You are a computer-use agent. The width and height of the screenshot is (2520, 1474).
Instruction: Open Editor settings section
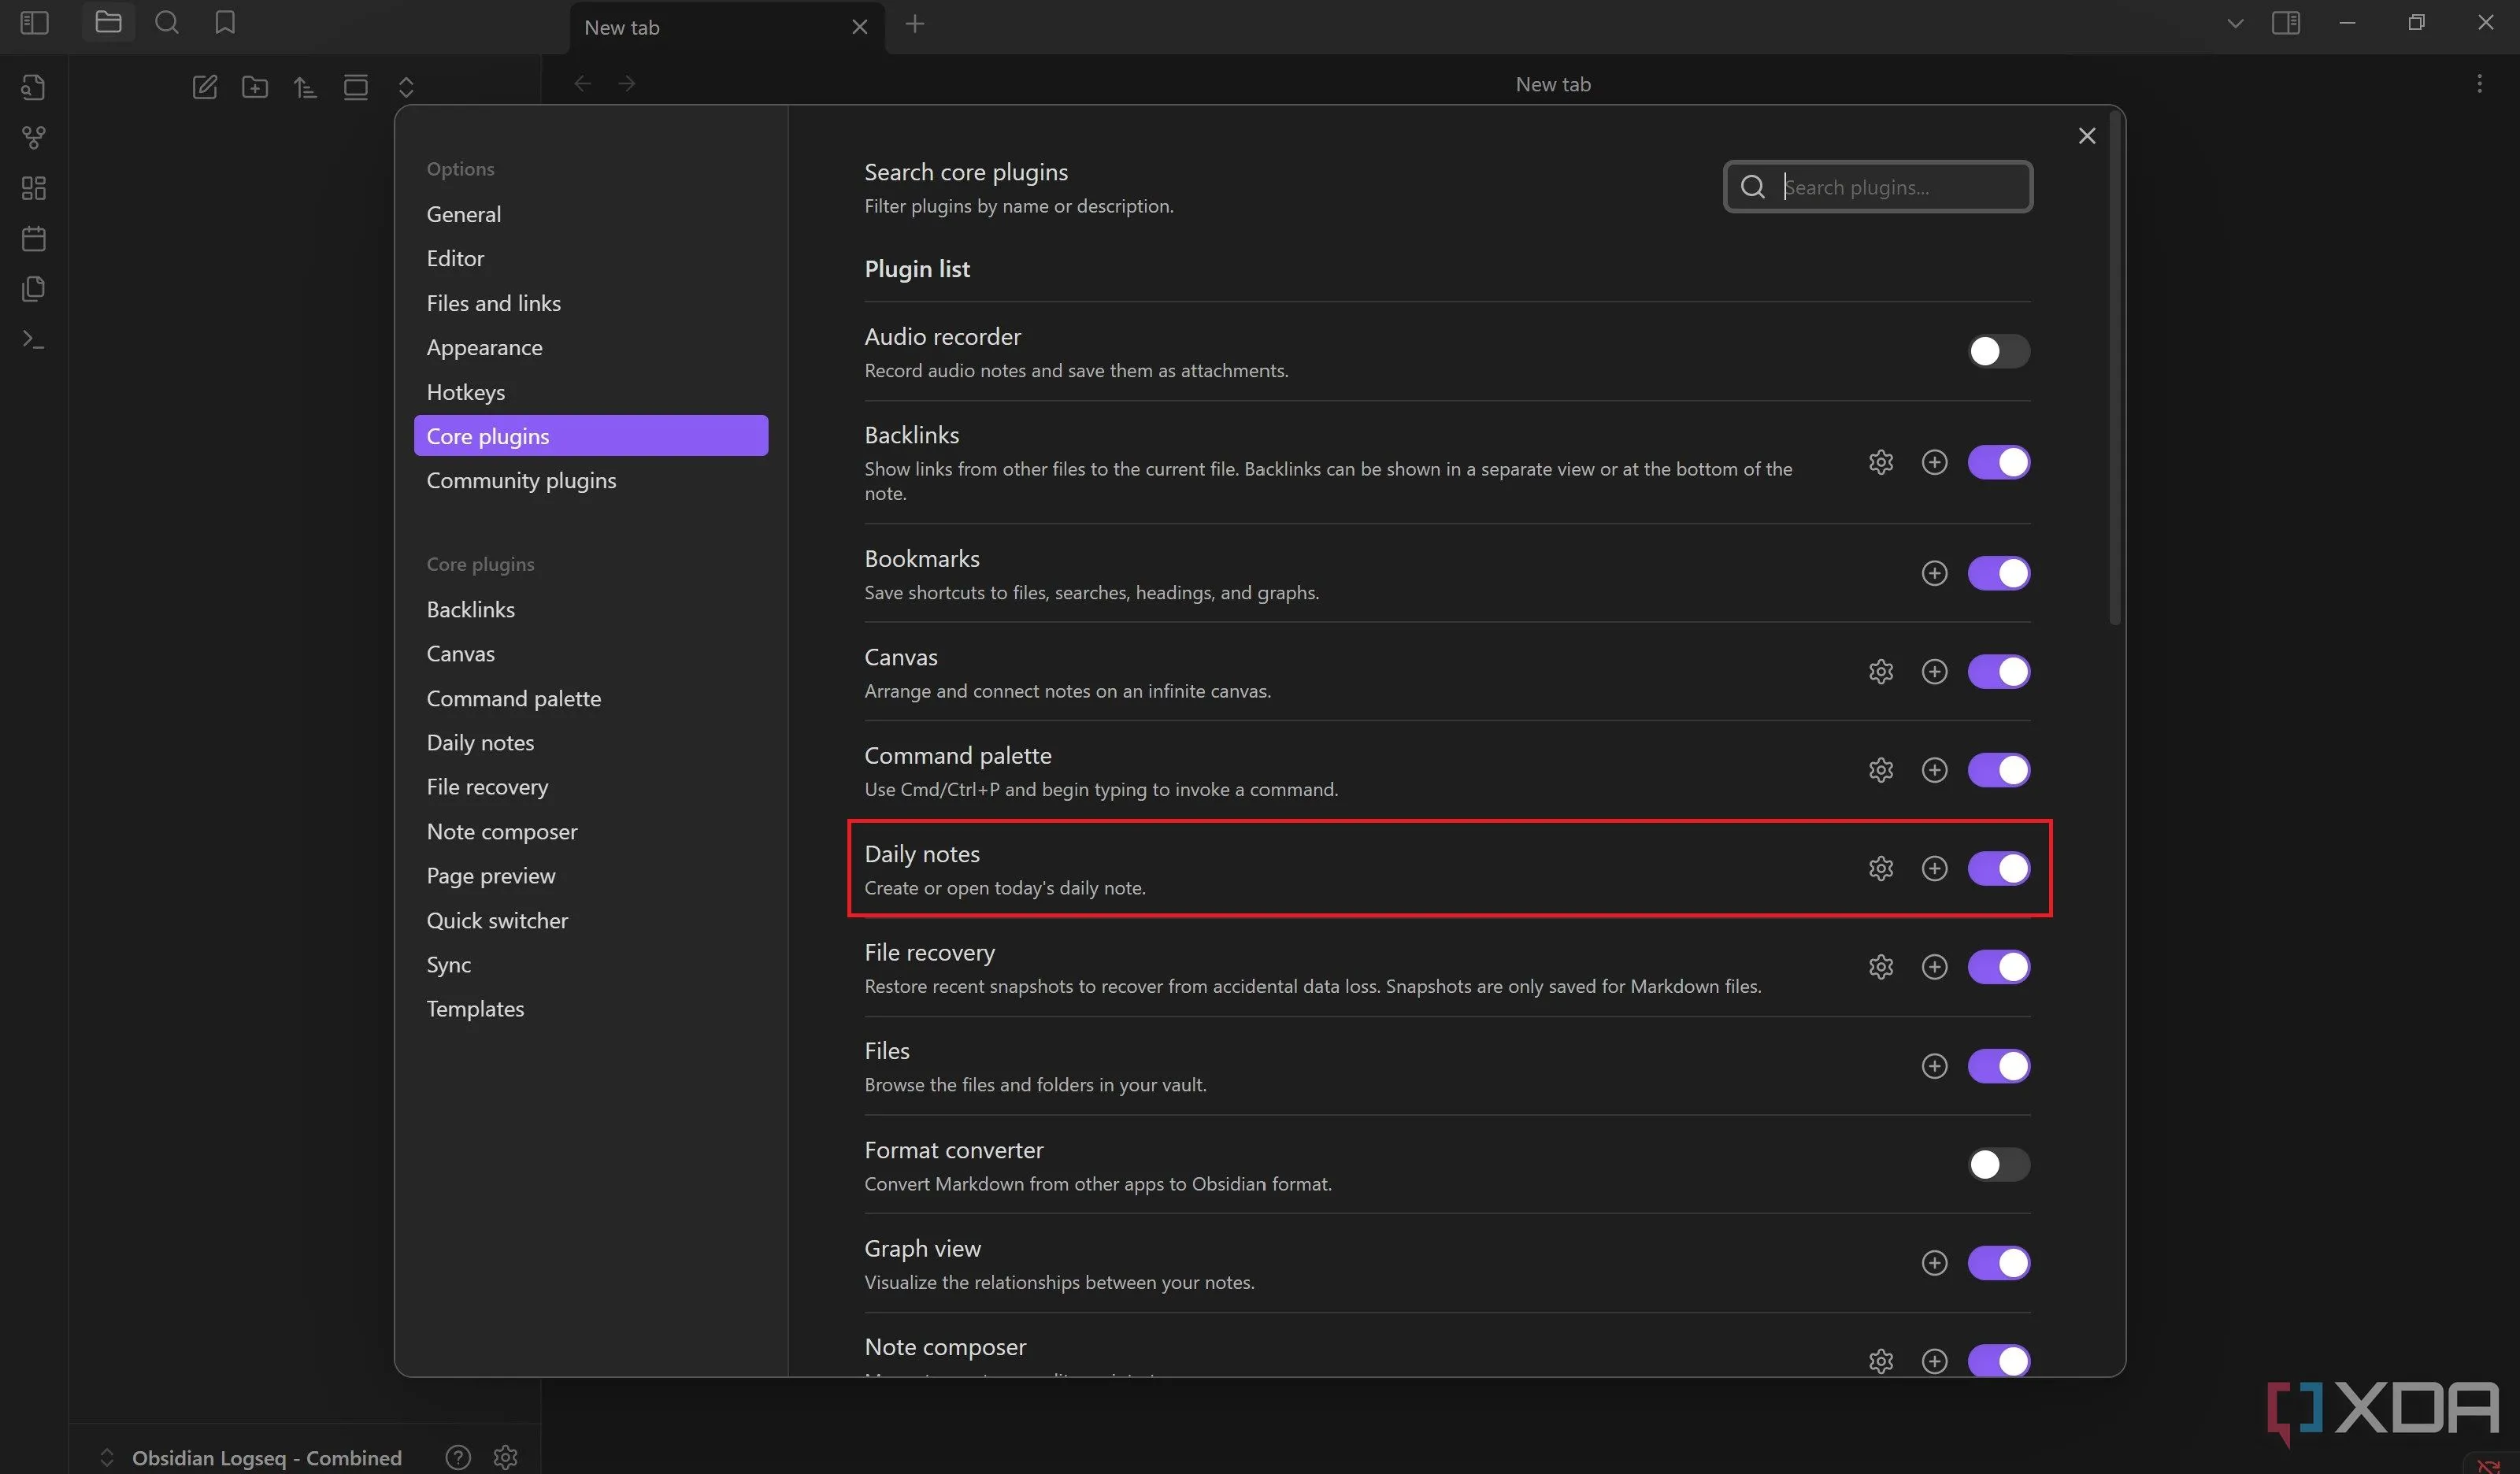pyautogui.click(x=591, y=258)
